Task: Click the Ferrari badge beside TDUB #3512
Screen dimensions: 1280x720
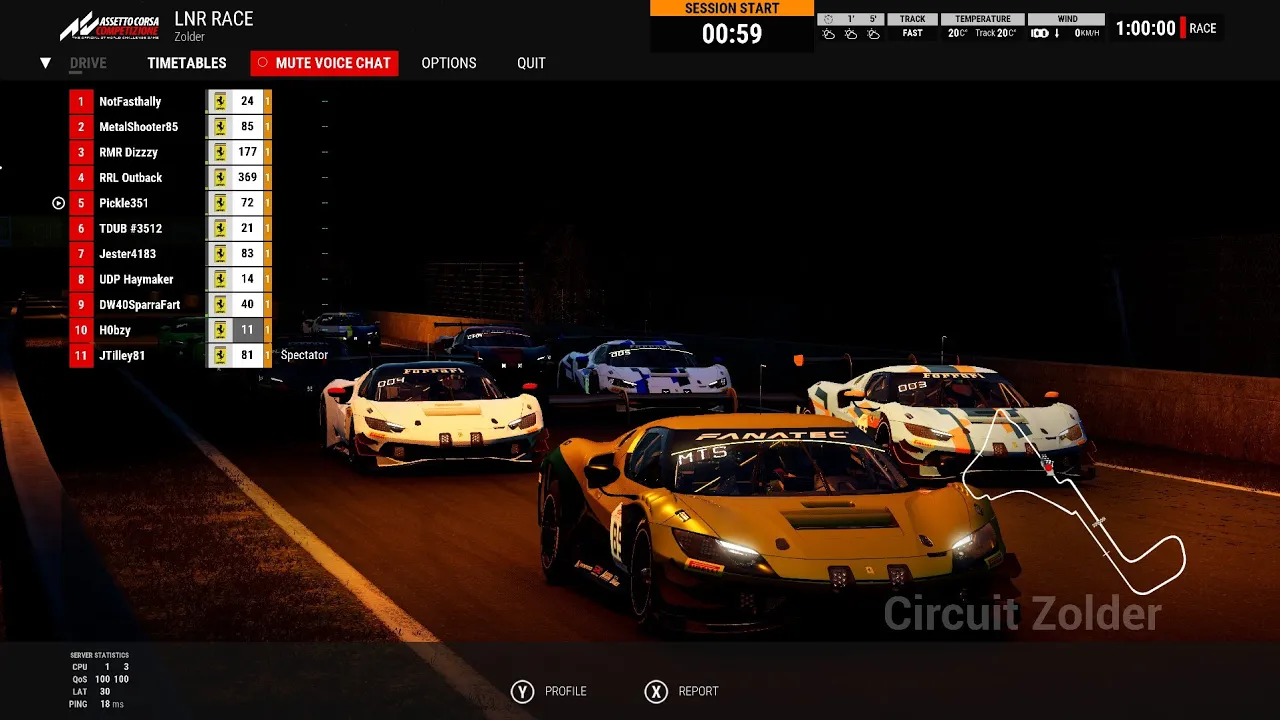Action: [220, 228]
